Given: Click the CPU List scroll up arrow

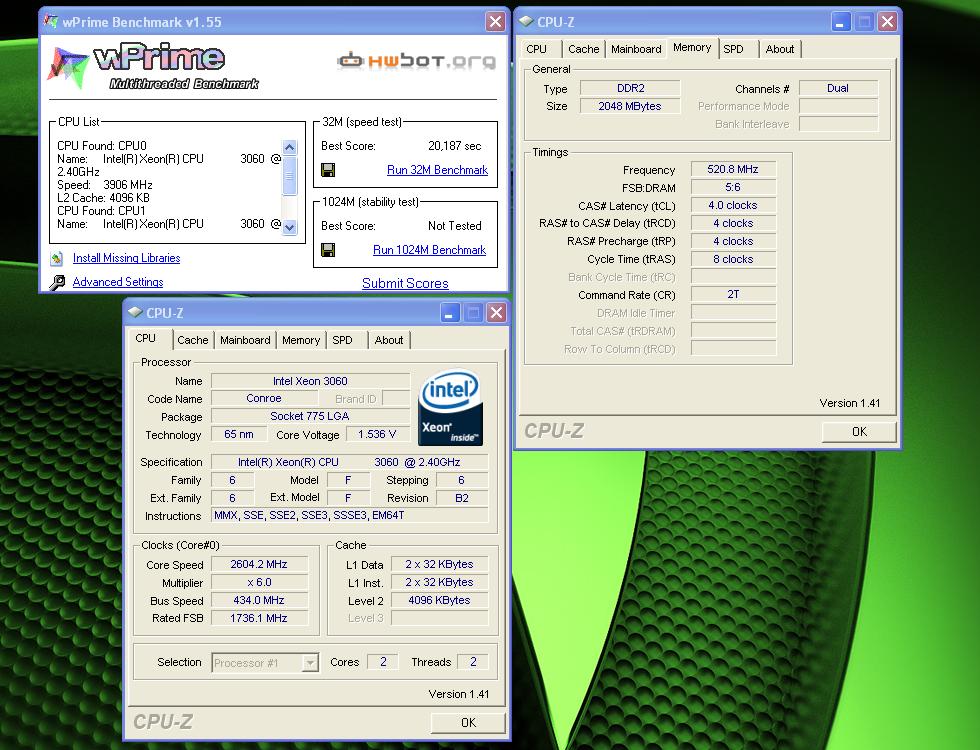Looking at the screenshot, I should pos(289,148).
